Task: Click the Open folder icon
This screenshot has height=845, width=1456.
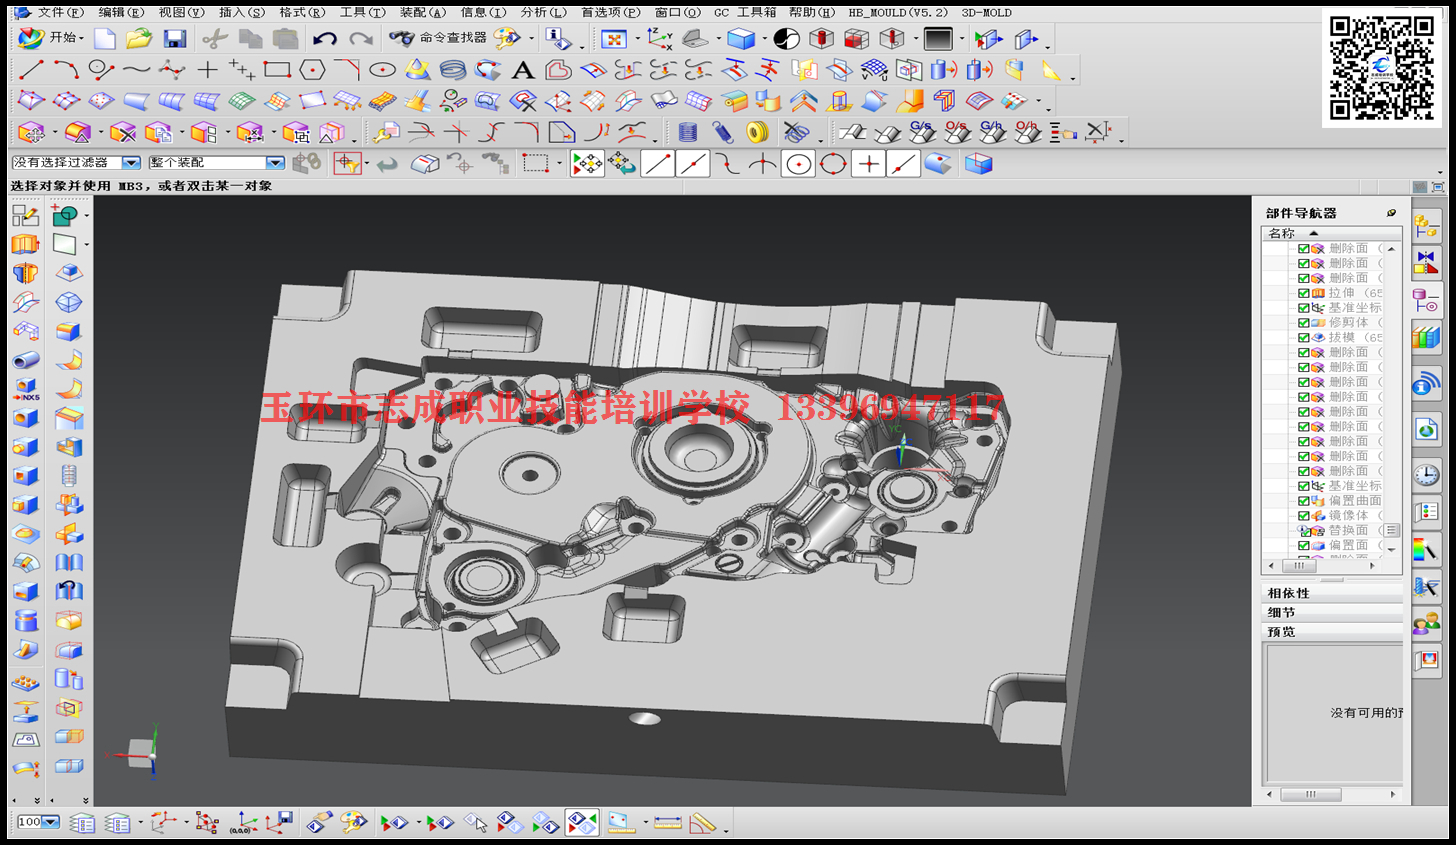Action: pos(139,38)
